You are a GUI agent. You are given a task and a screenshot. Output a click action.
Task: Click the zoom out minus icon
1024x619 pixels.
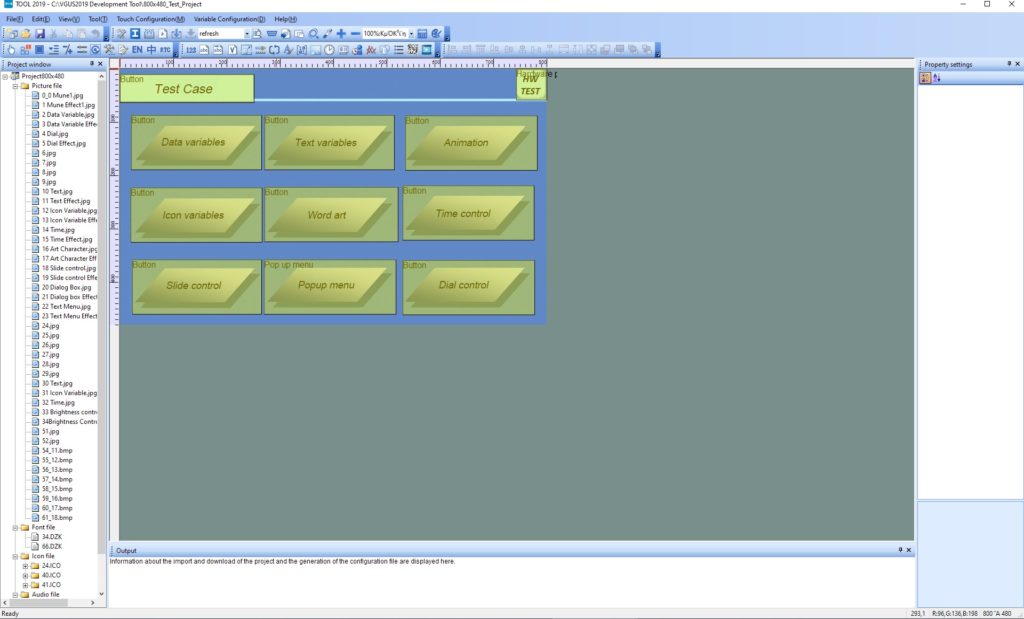(354, 34)
